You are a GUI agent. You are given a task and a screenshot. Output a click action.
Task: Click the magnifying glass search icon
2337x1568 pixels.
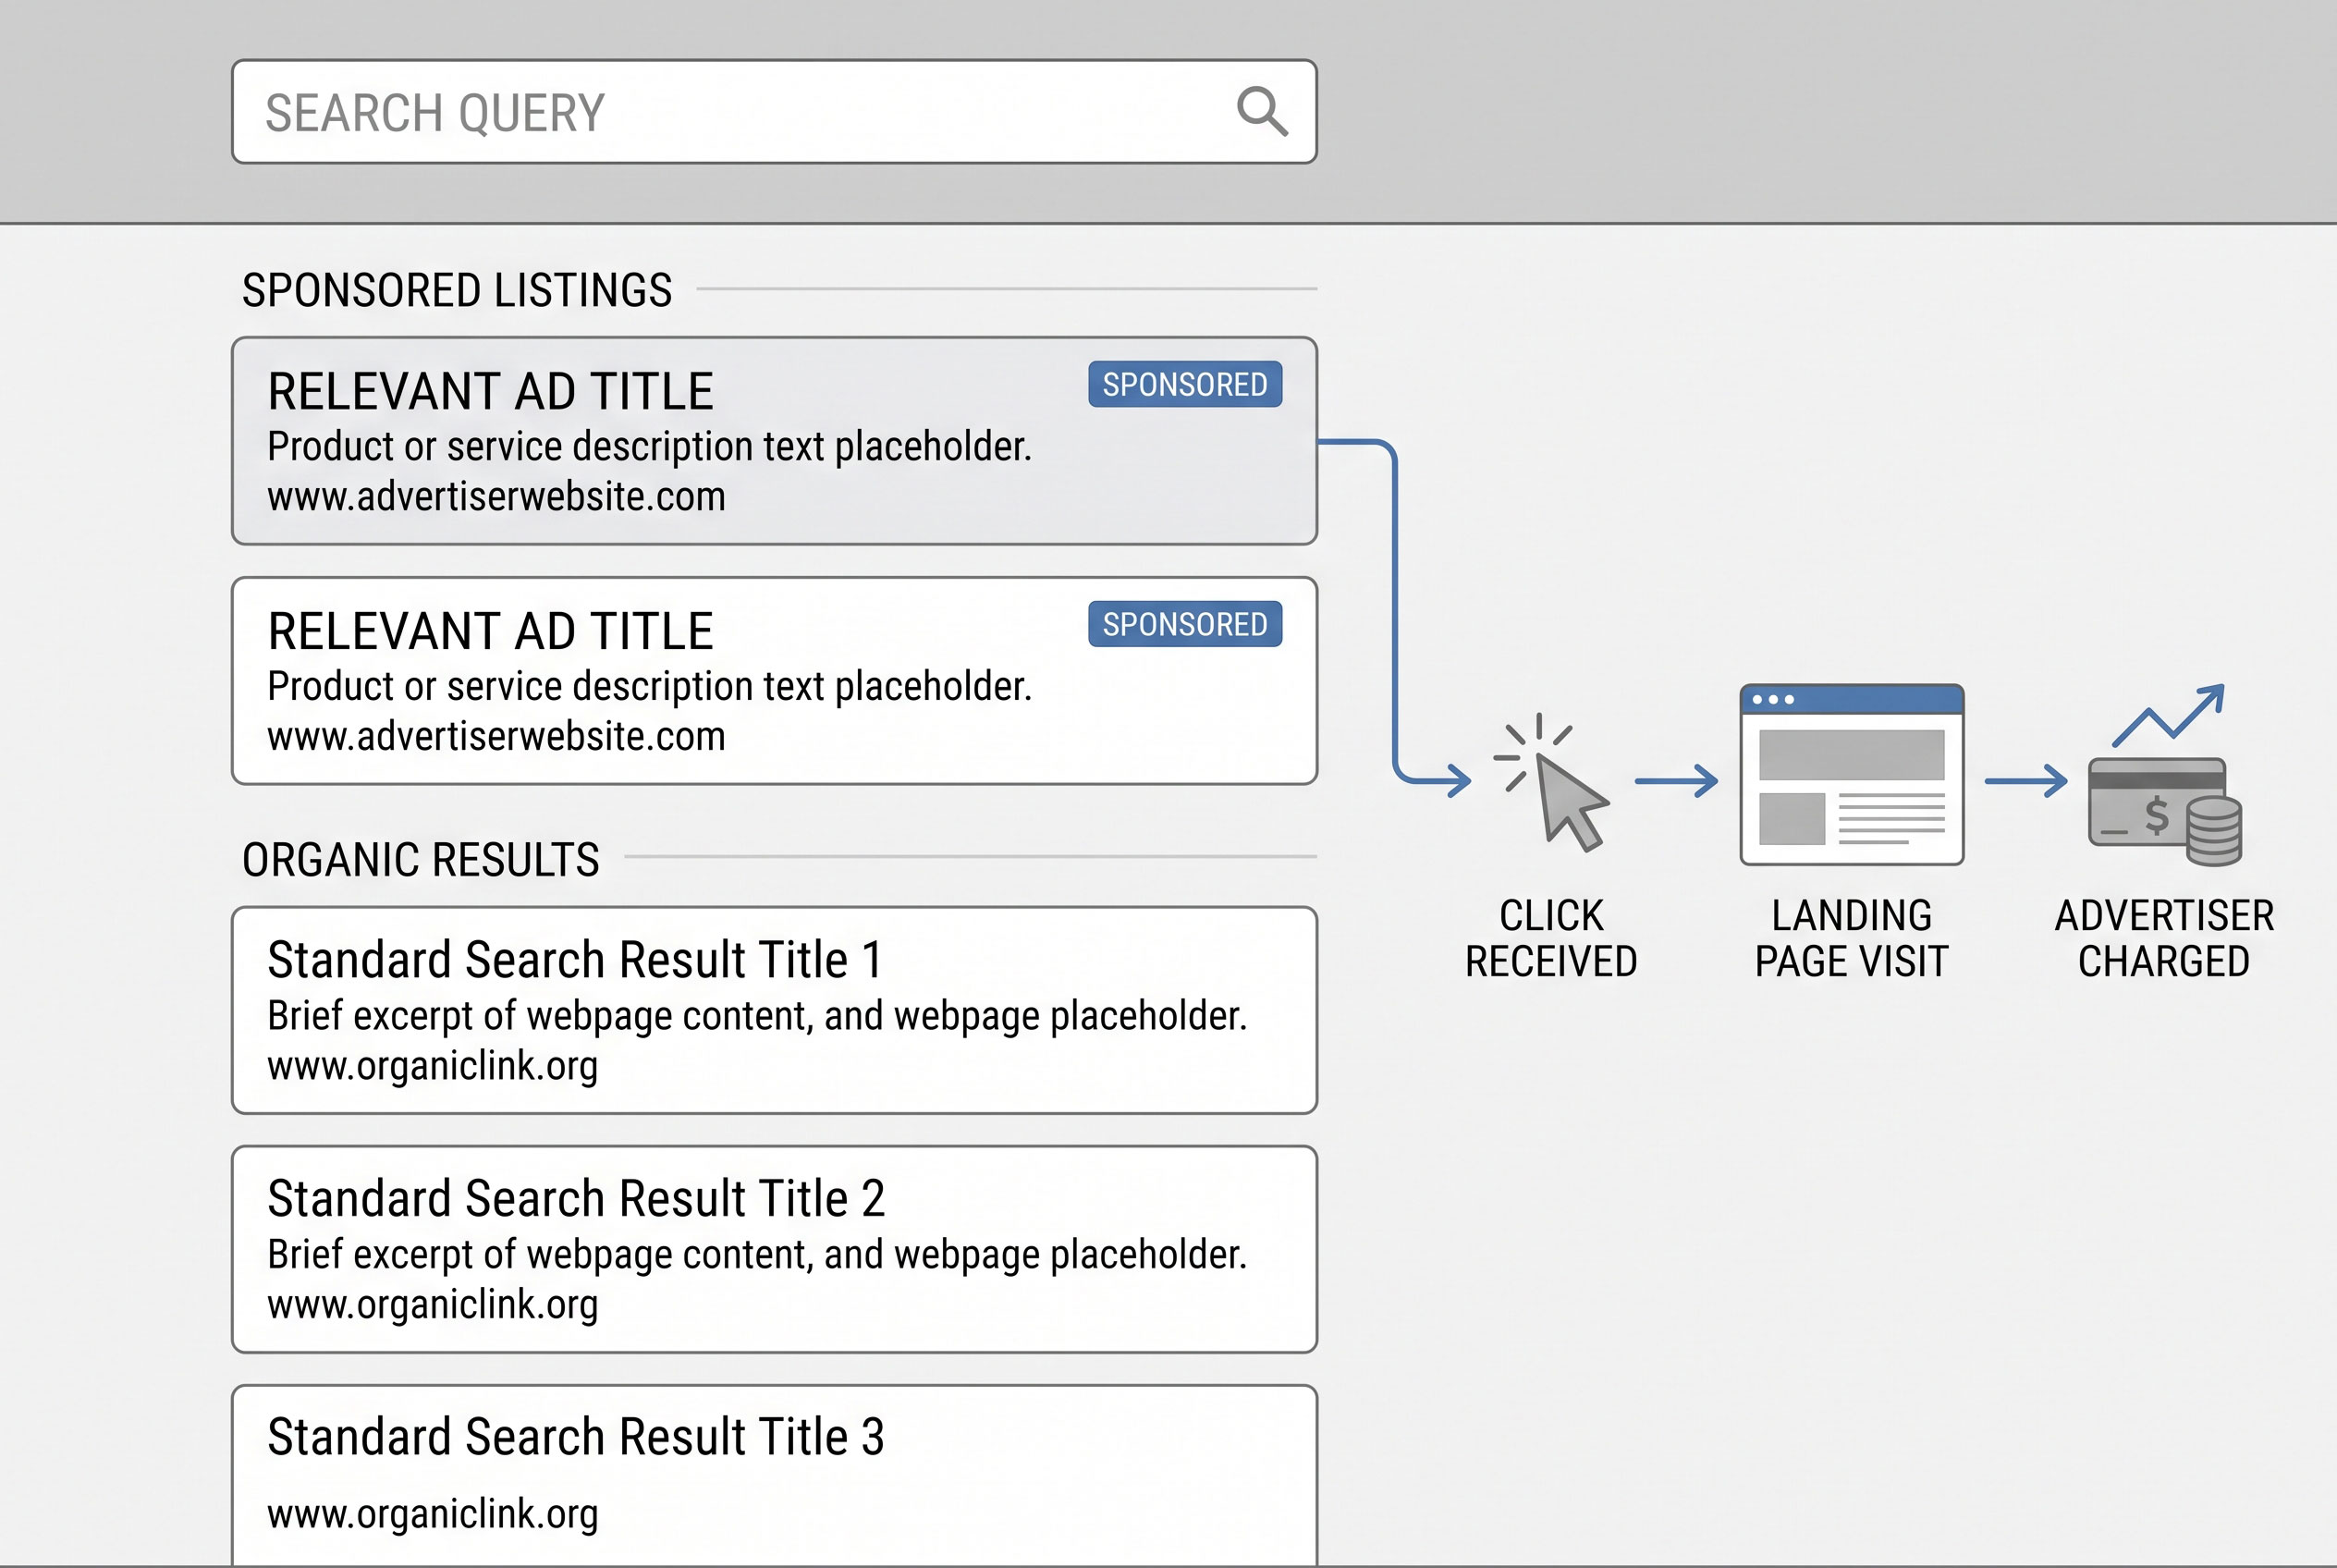(x=1262, y=111)
